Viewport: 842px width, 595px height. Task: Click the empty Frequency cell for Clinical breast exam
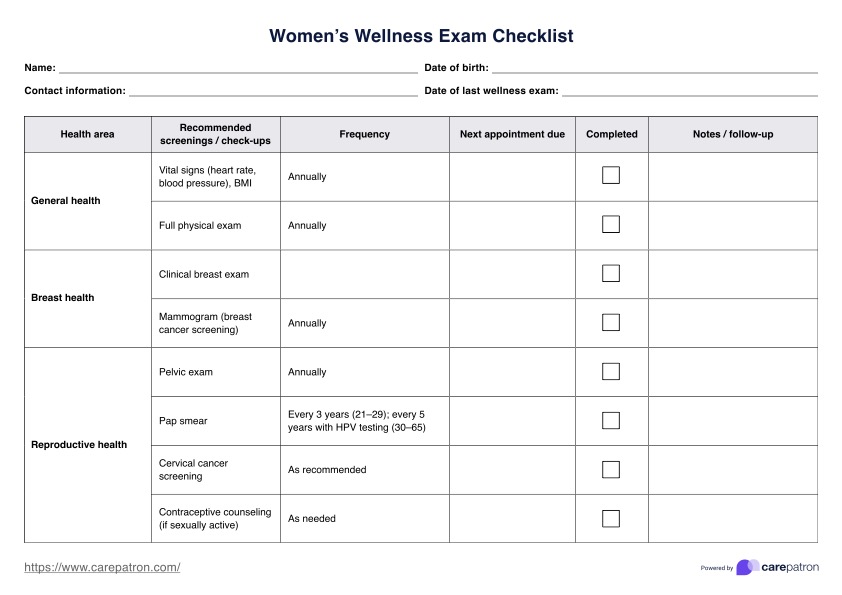click(364, 274)
